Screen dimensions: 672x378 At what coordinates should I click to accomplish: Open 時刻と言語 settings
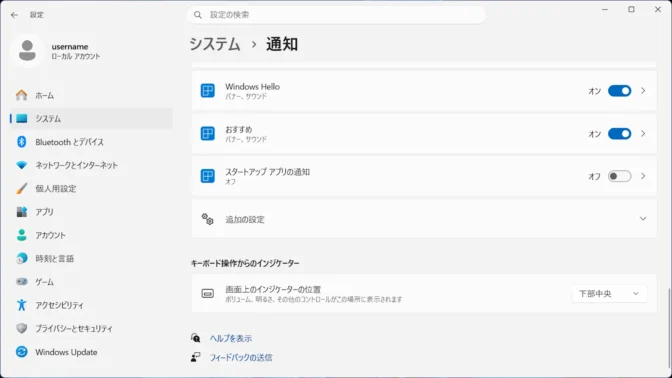click(91, 258)
